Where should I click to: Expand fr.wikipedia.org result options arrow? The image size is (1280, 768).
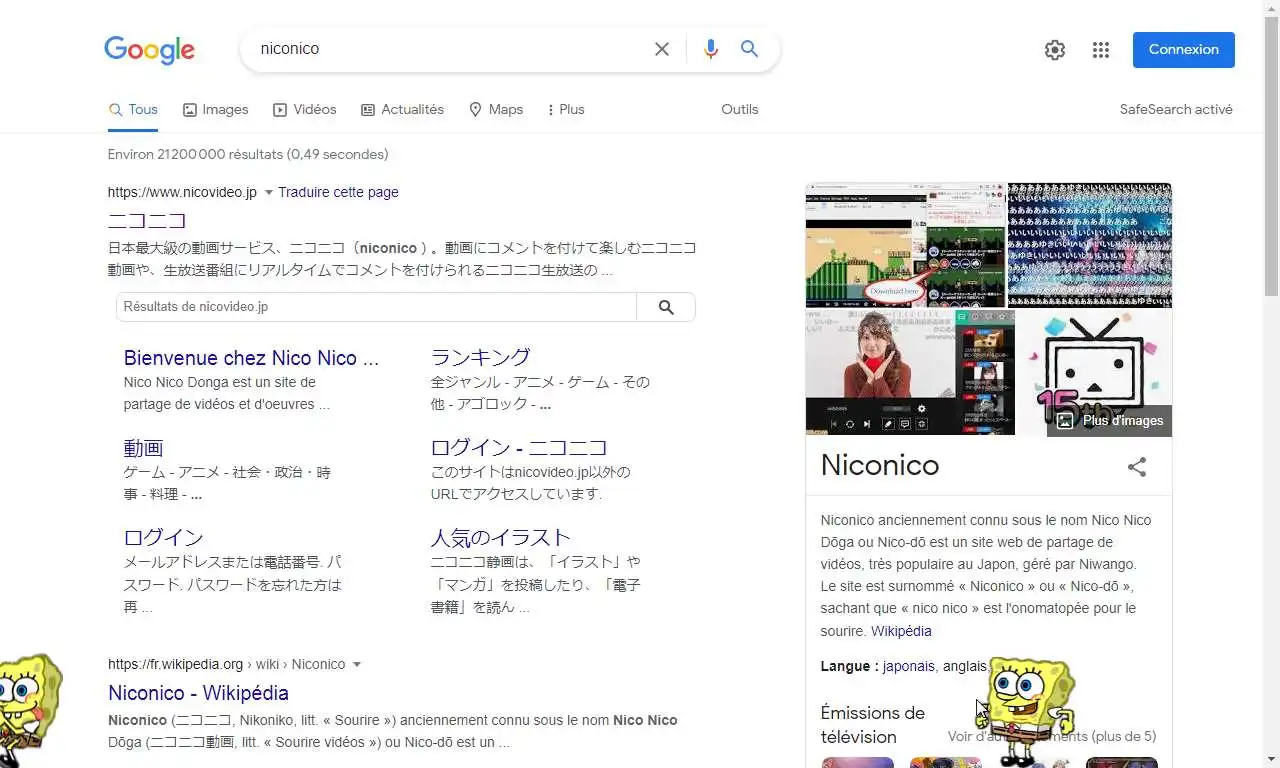(x=357, y=664)
